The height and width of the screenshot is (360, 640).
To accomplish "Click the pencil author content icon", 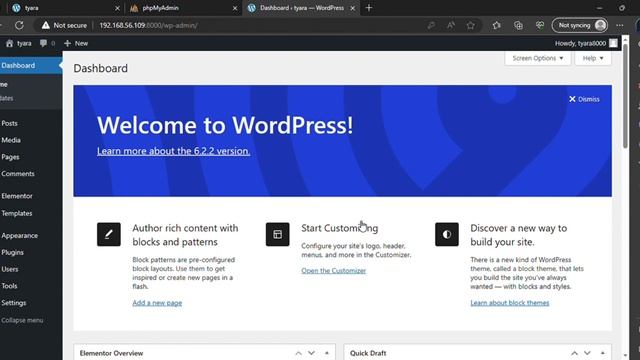I will (x=109, y=234).
